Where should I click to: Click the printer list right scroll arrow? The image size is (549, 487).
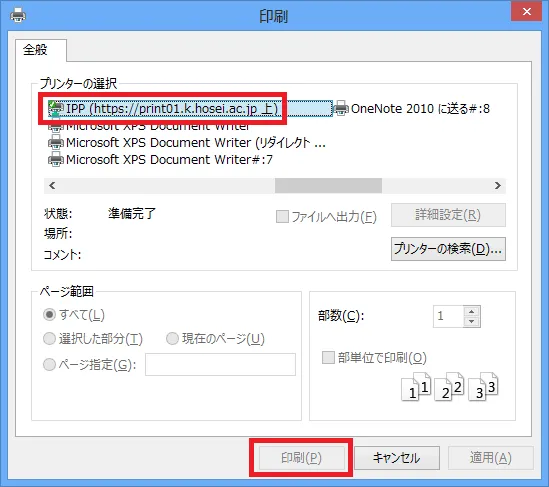tap(498, 185)
